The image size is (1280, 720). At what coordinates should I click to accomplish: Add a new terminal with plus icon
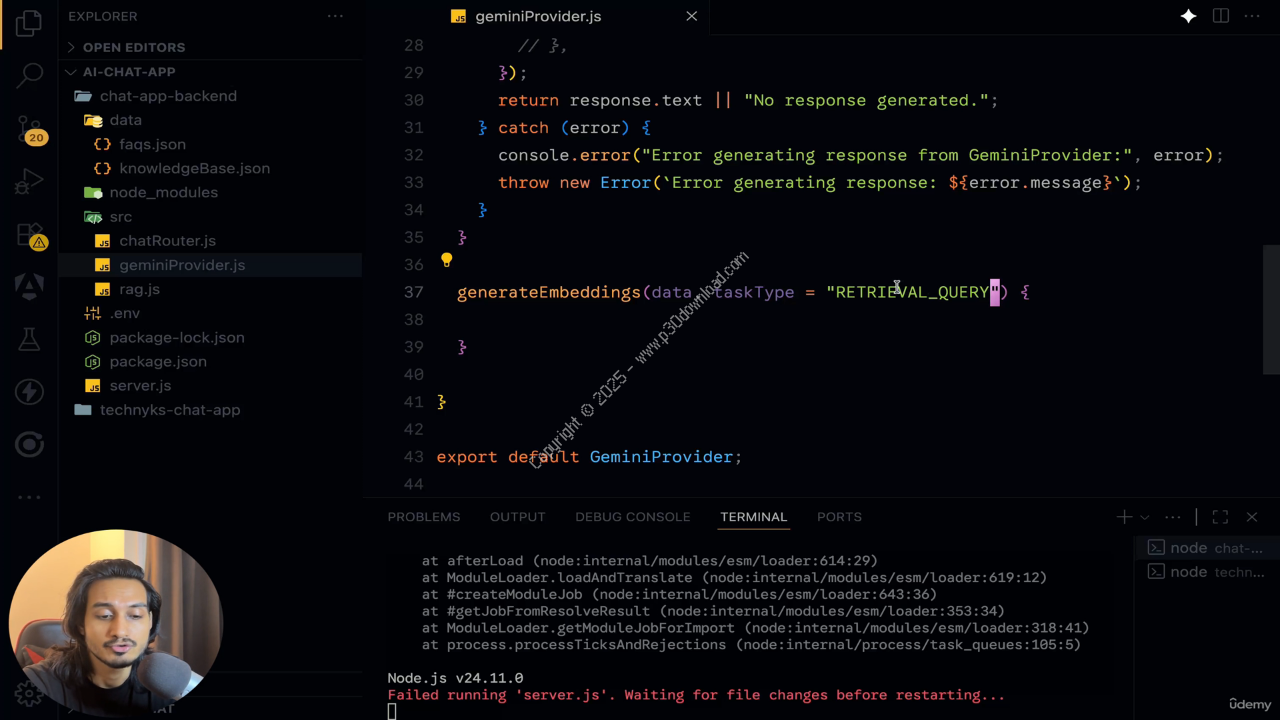click(1124, 517)
